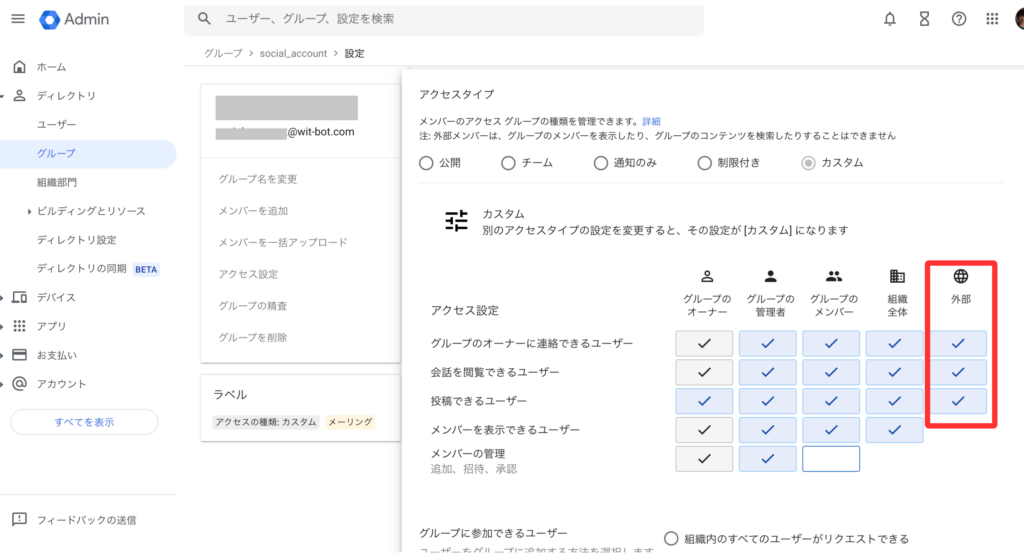Expand ビルディングとリソース tree item
This screenshot has height=558, width=1024.
pyautogui.click(x=30, y=211)
